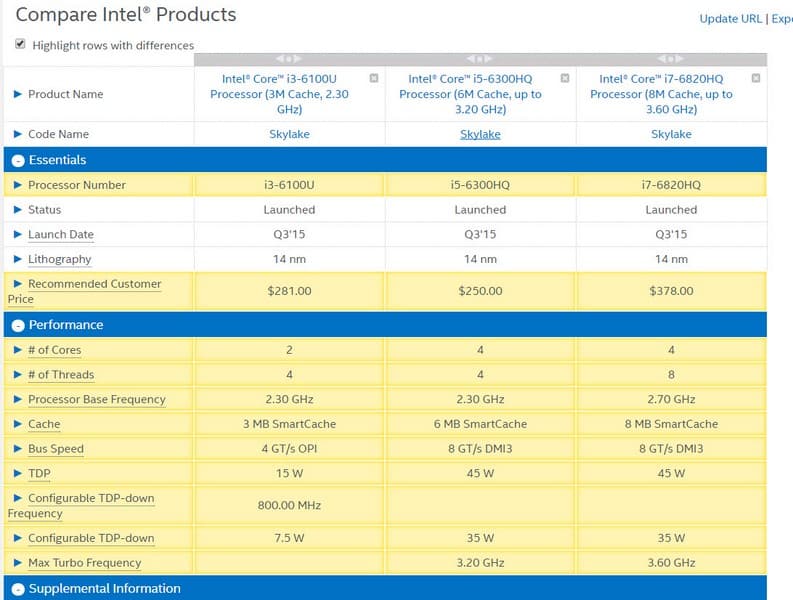Remove the i5-6300HQ column with its X icon
Screen dimensions: 793x600
(564, 78)
